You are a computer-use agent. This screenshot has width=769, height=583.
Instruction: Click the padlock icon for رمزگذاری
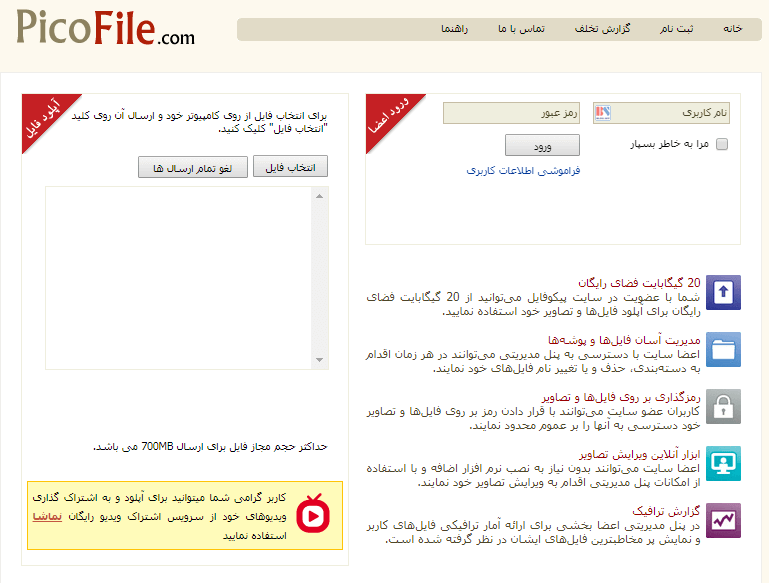723,406
